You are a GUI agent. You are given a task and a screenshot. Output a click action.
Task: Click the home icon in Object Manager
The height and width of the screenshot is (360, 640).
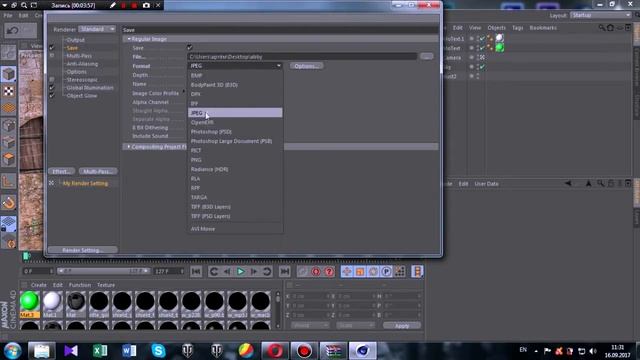pos(610,28)
